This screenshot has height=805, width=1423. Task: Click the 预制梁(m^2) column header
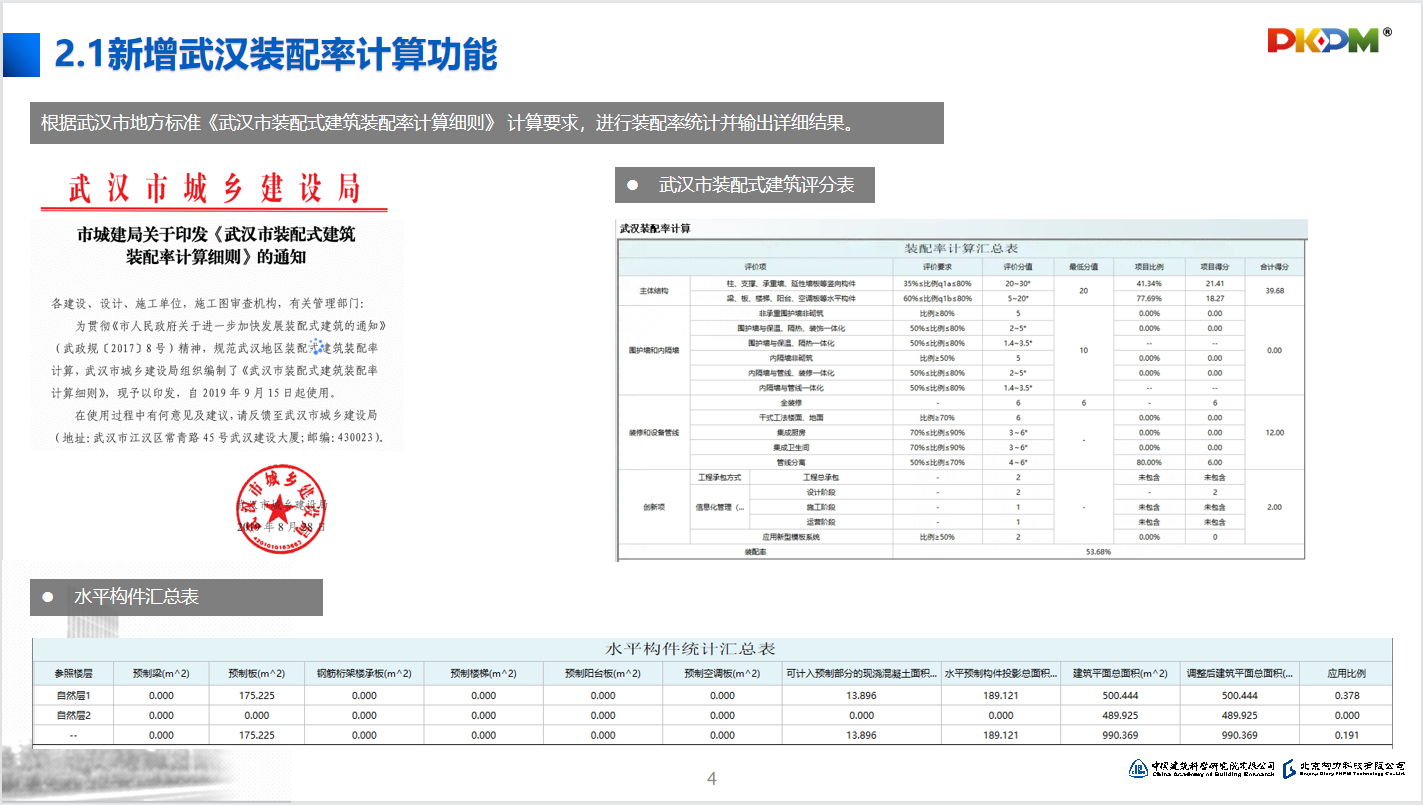pos(161,673)
